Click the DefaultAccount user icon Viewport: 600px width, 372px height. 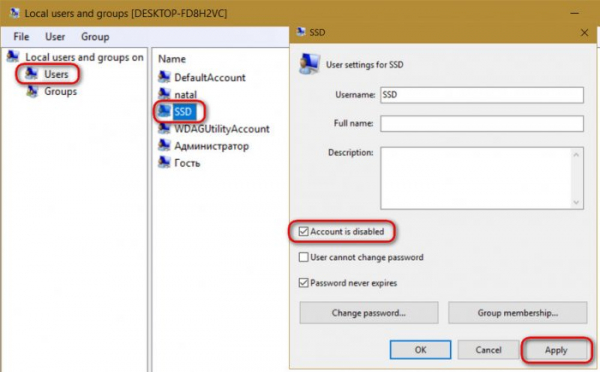pyautogui.click(x=164, y=77)
